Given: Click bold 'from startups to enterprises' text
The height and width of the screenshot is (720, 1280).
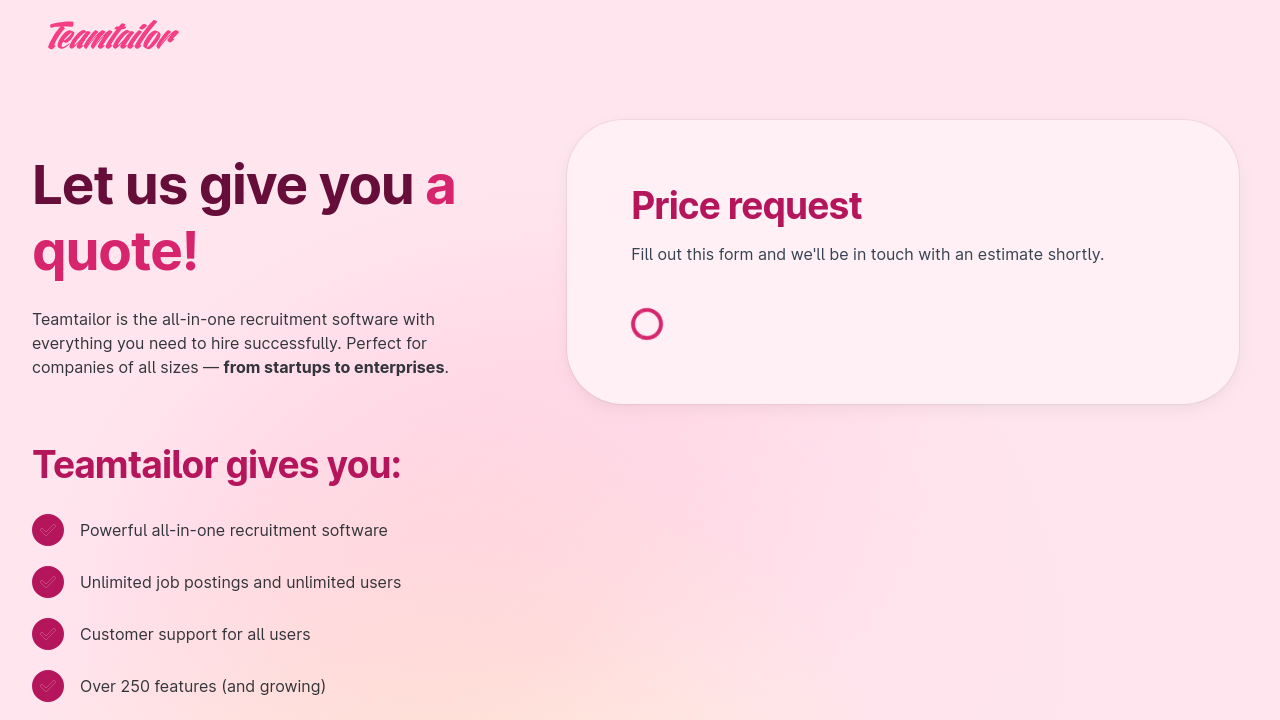Looking at the screenshot, I should [333, 367].
